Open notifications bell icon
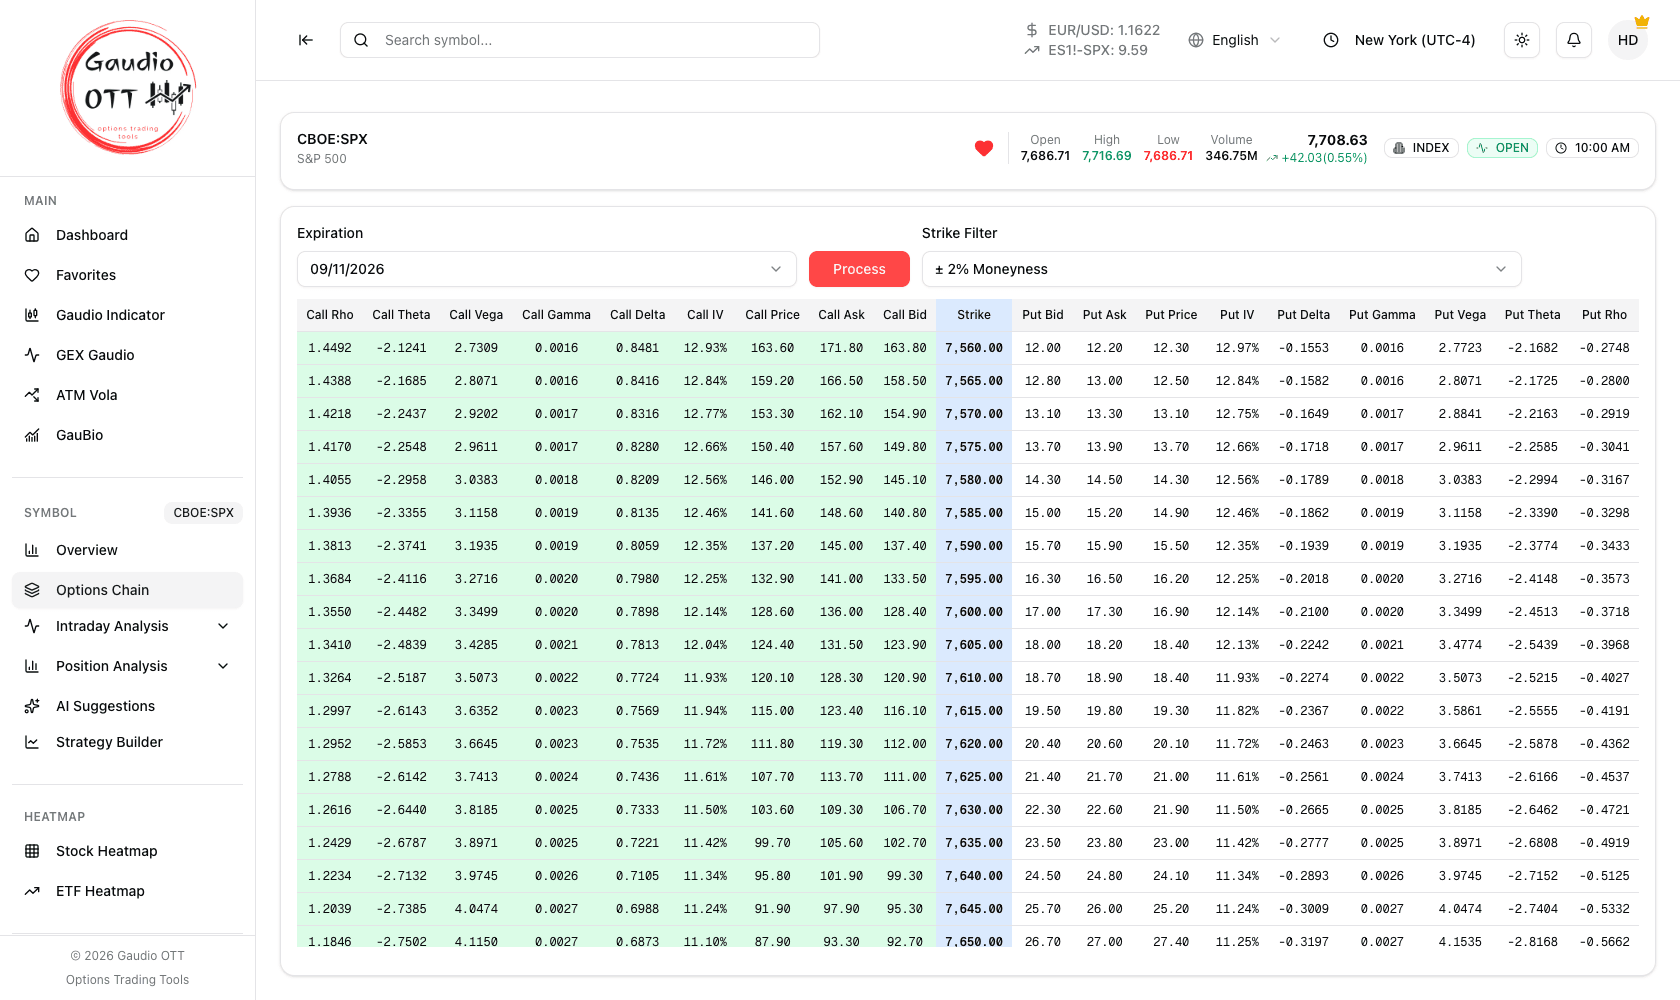 pyautogui.click(x=1574, y=40)
